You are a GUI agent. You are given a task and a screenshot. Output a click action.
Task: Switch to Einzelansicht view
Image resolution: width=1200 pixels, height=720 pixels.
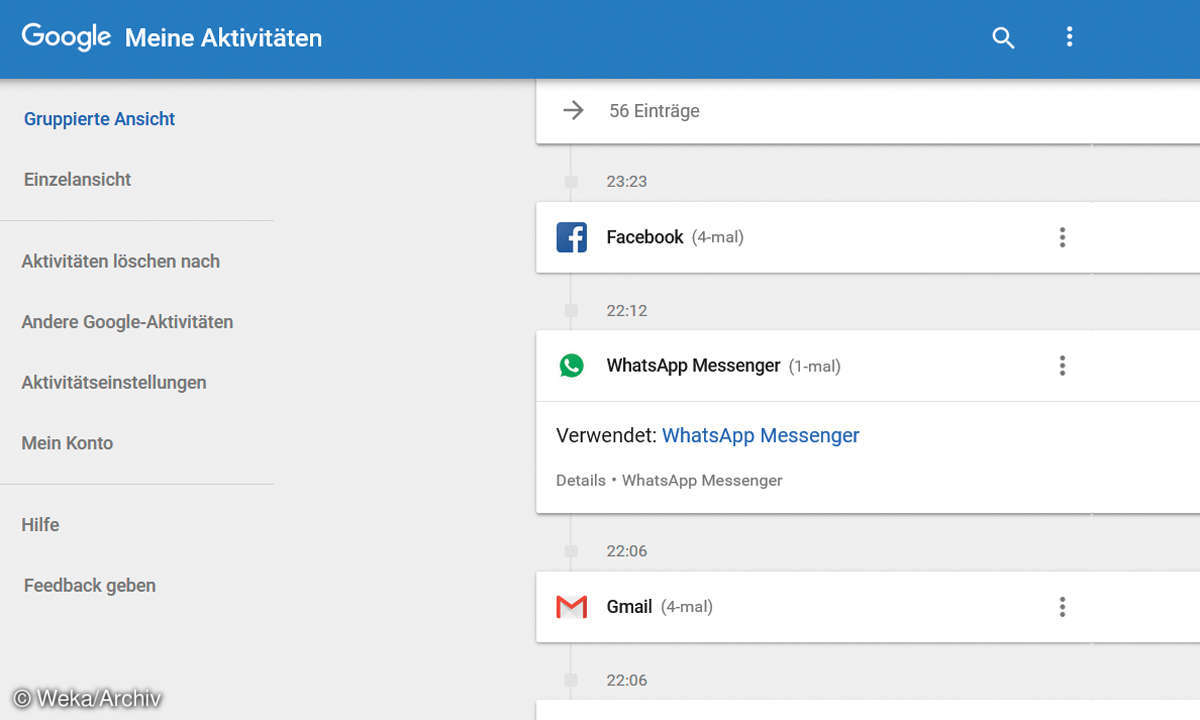click(78, 180)
